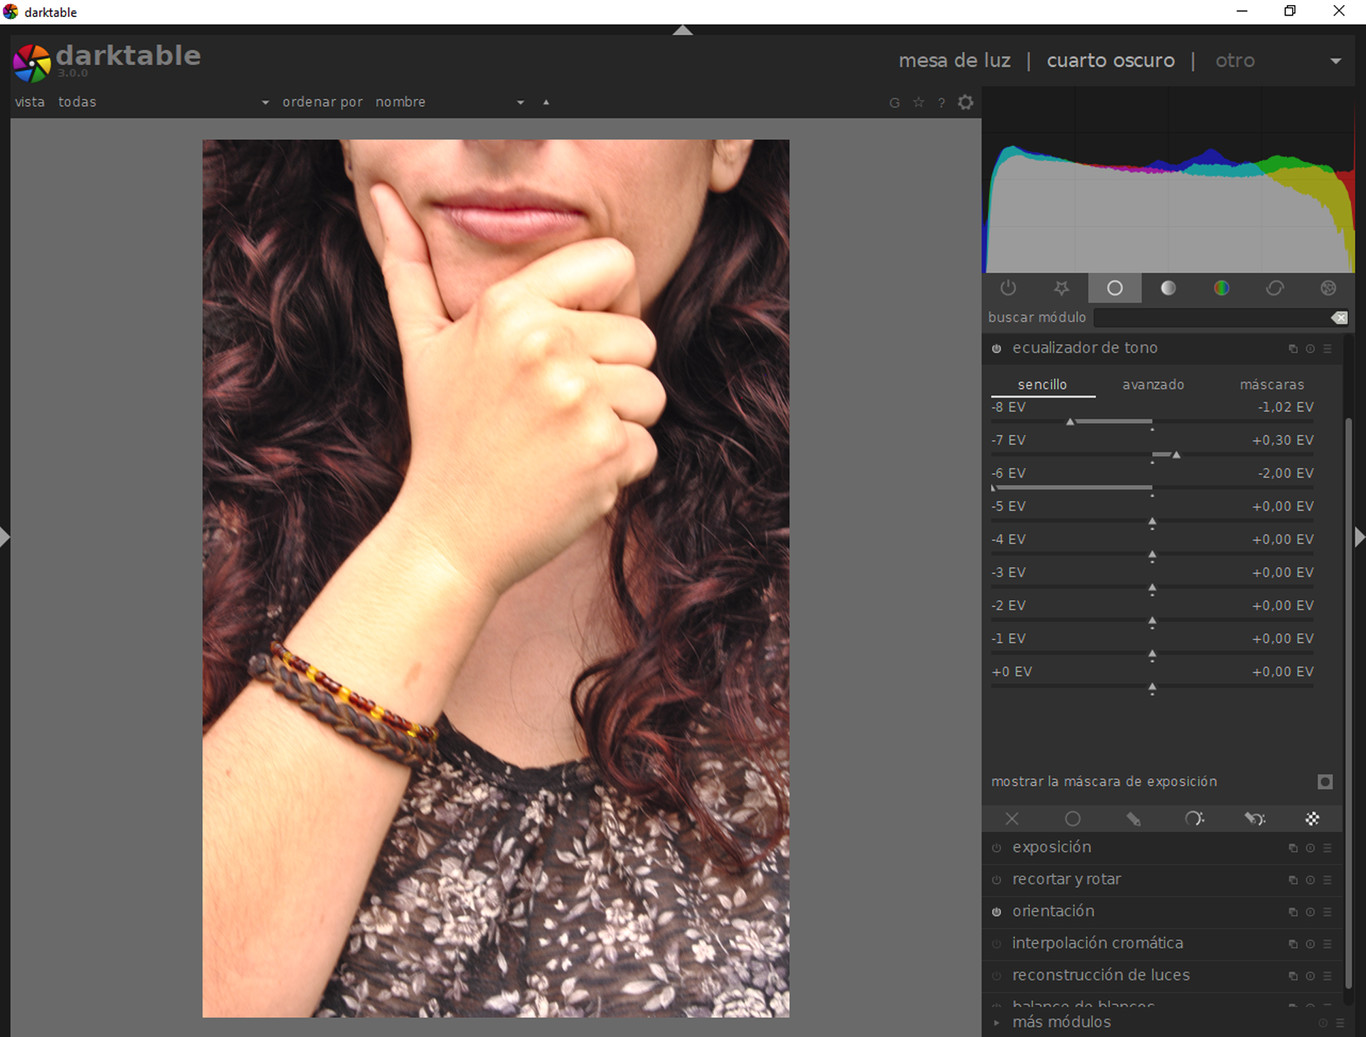Select the tone modules group icon

(1168, 288)
